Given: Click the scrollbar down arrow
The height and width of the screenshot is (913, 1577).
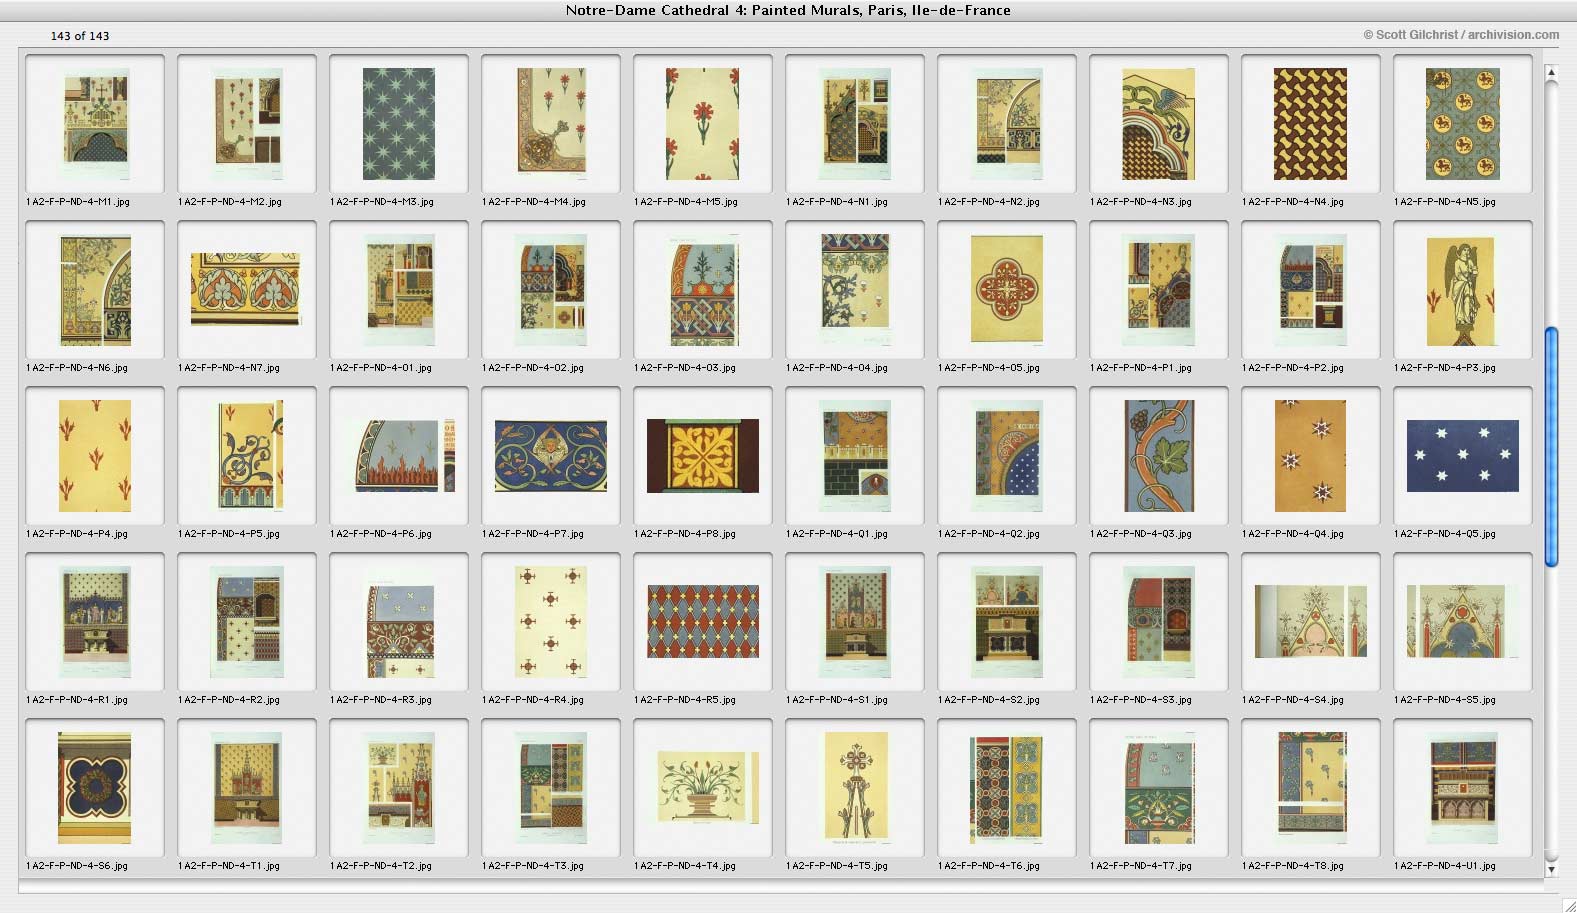Looking at the screenshot, I should click(x=1551, y=869).
